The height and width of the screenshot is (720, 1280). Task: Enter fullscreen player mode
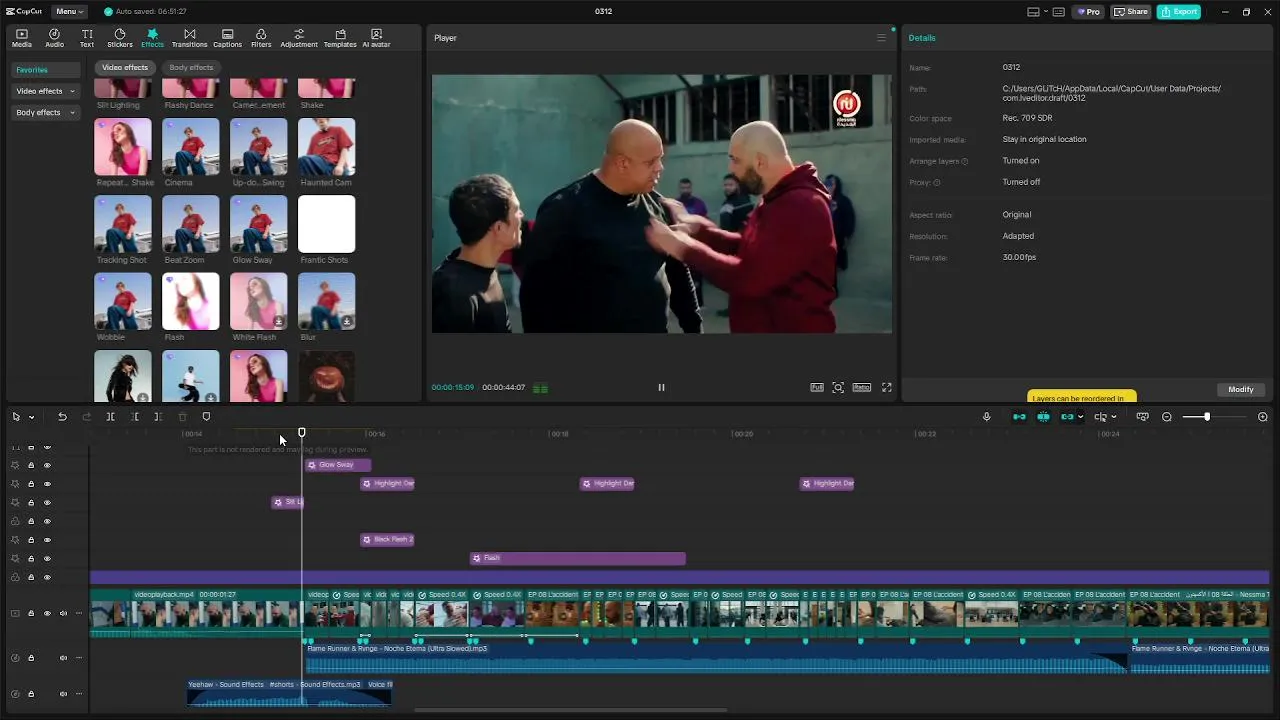[x=886, y=388]
